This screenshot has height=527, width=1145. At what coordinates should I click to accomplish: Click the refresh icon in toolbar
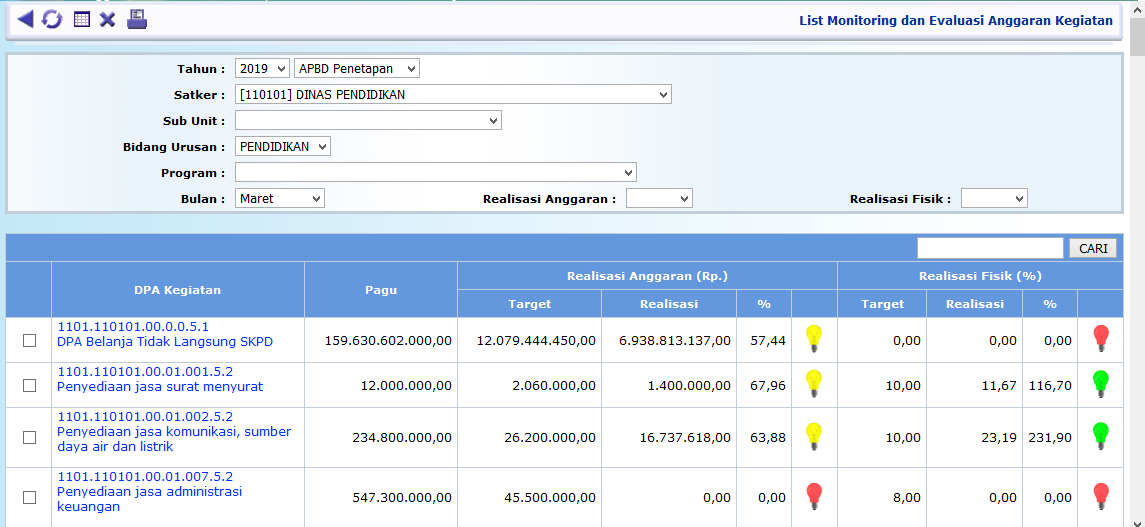coord(52,19)
